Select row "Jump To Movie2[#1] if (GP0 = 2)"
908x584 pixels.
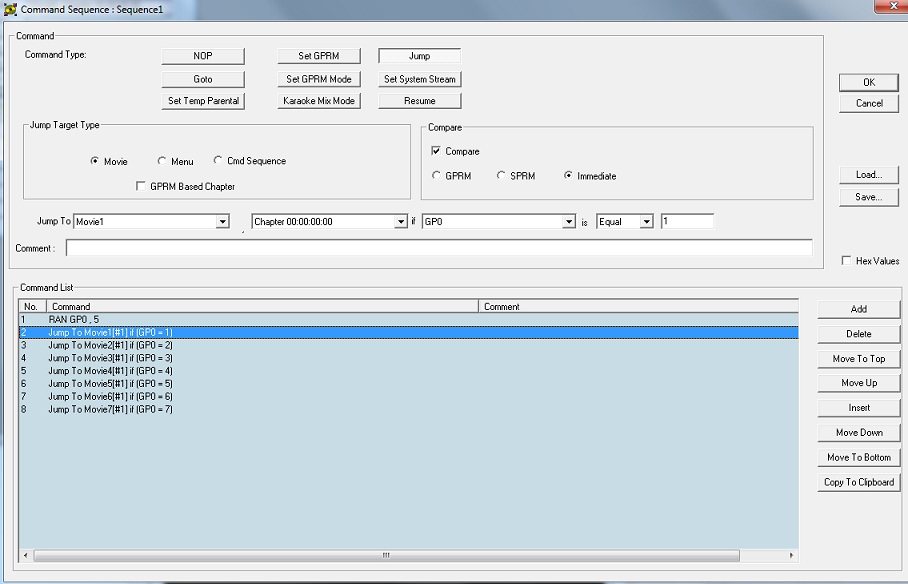(408, 345)
